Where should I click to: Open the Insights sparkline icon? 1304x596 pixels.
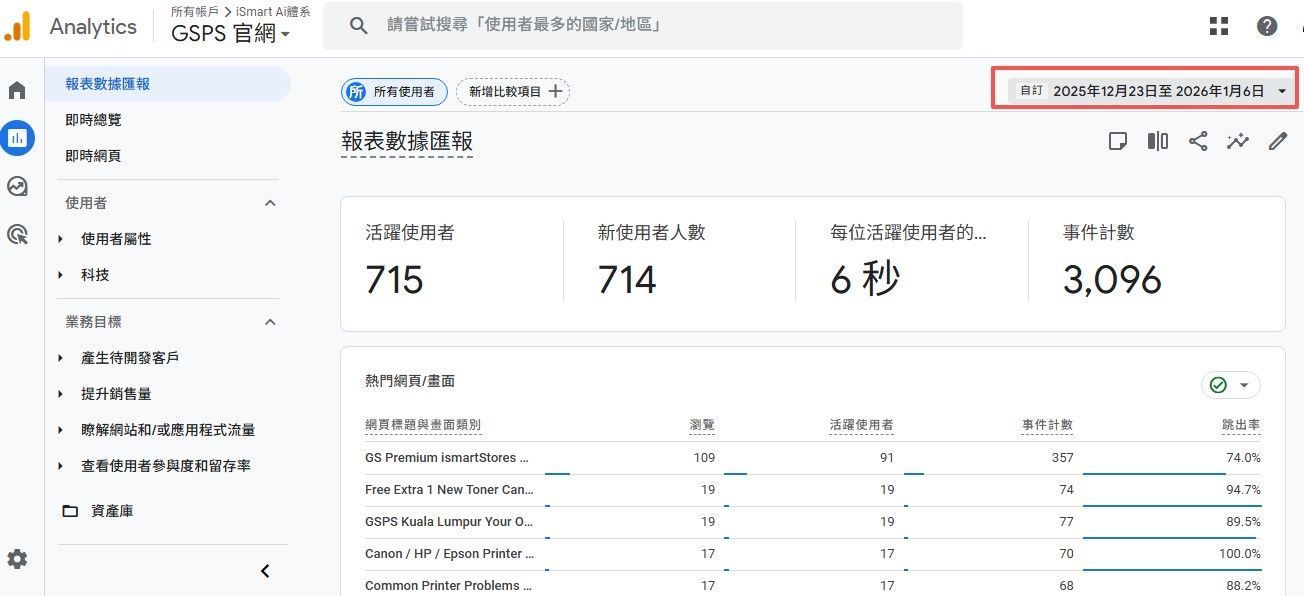tap(1238, 141)
